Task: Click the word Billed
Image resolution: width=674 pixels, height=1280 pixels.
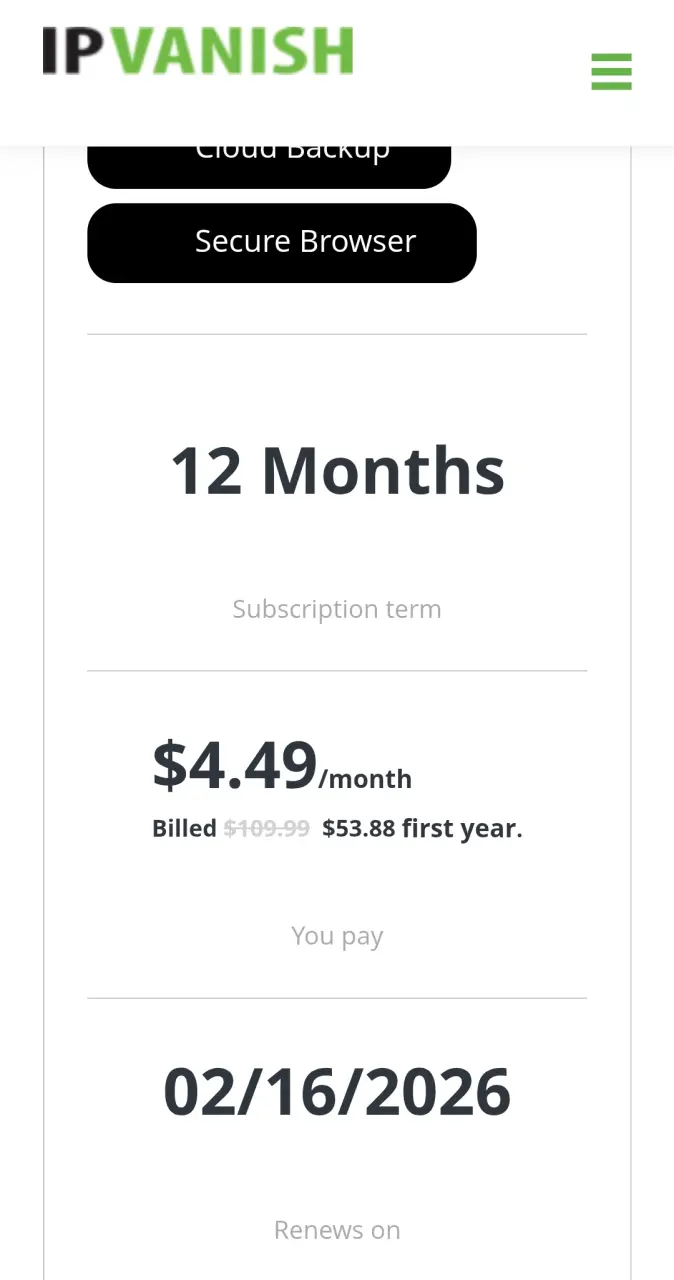Action: [x=184, y=828]
